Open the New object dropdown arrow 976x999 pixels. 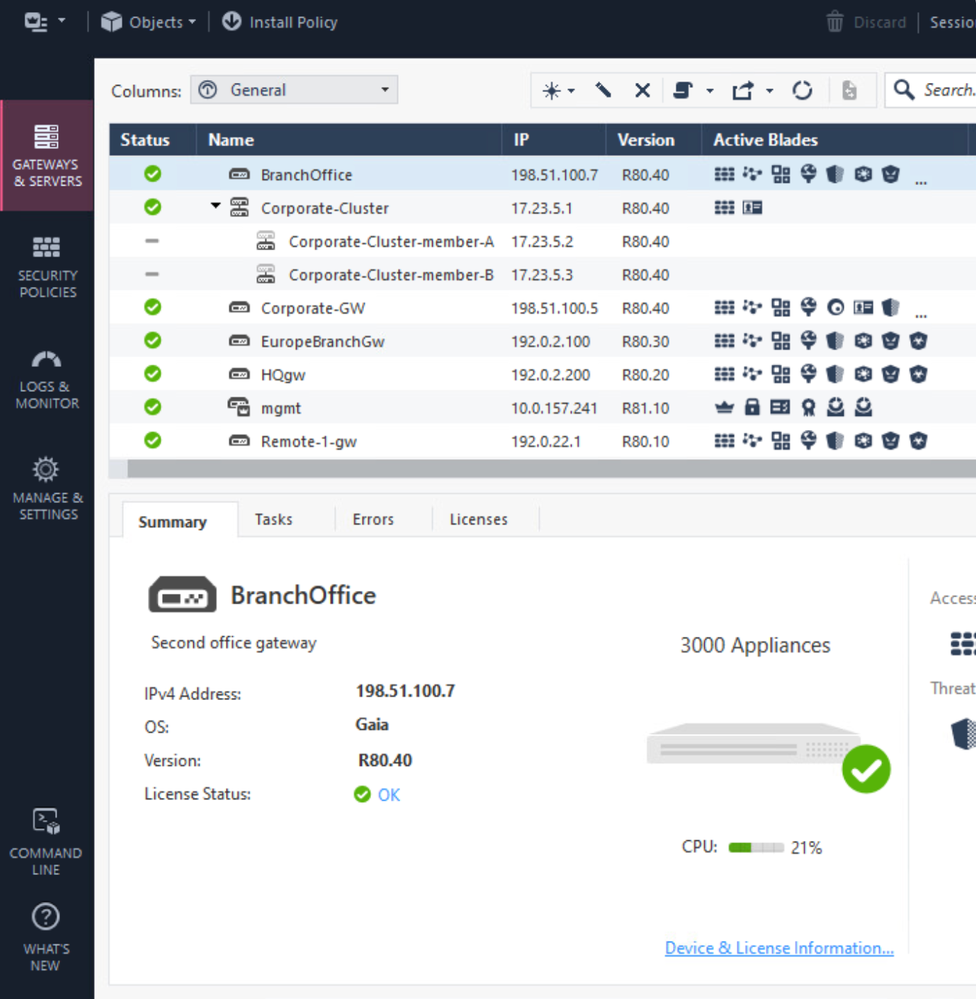571,90
